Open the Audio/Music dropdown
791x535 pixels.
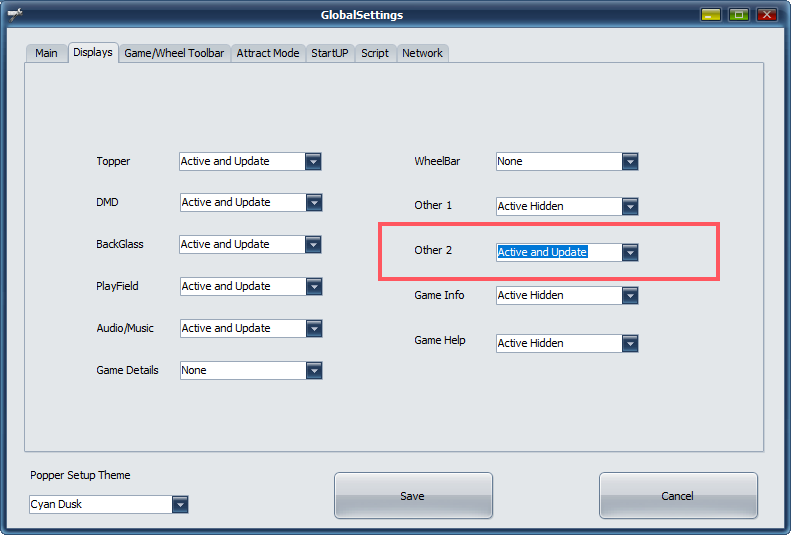314,329
